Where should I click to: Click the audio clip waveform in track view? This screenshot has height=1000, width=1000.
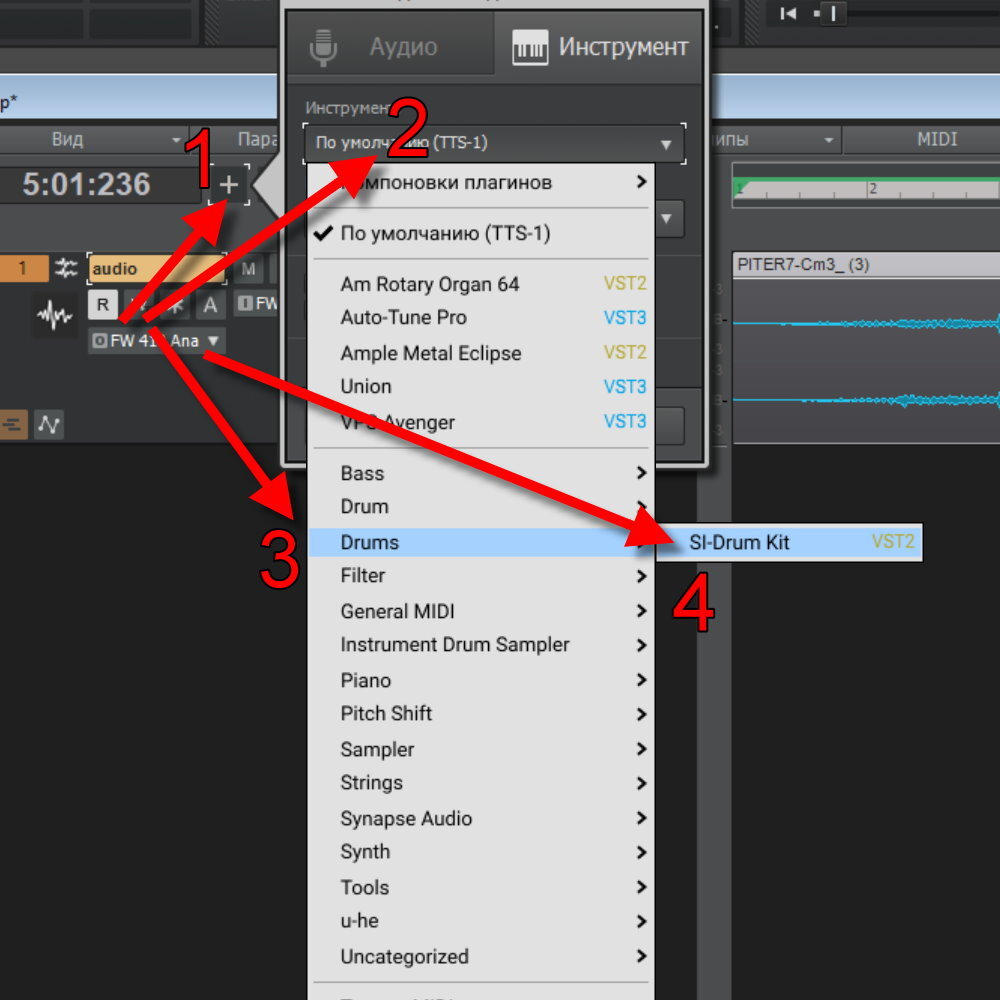866,361
